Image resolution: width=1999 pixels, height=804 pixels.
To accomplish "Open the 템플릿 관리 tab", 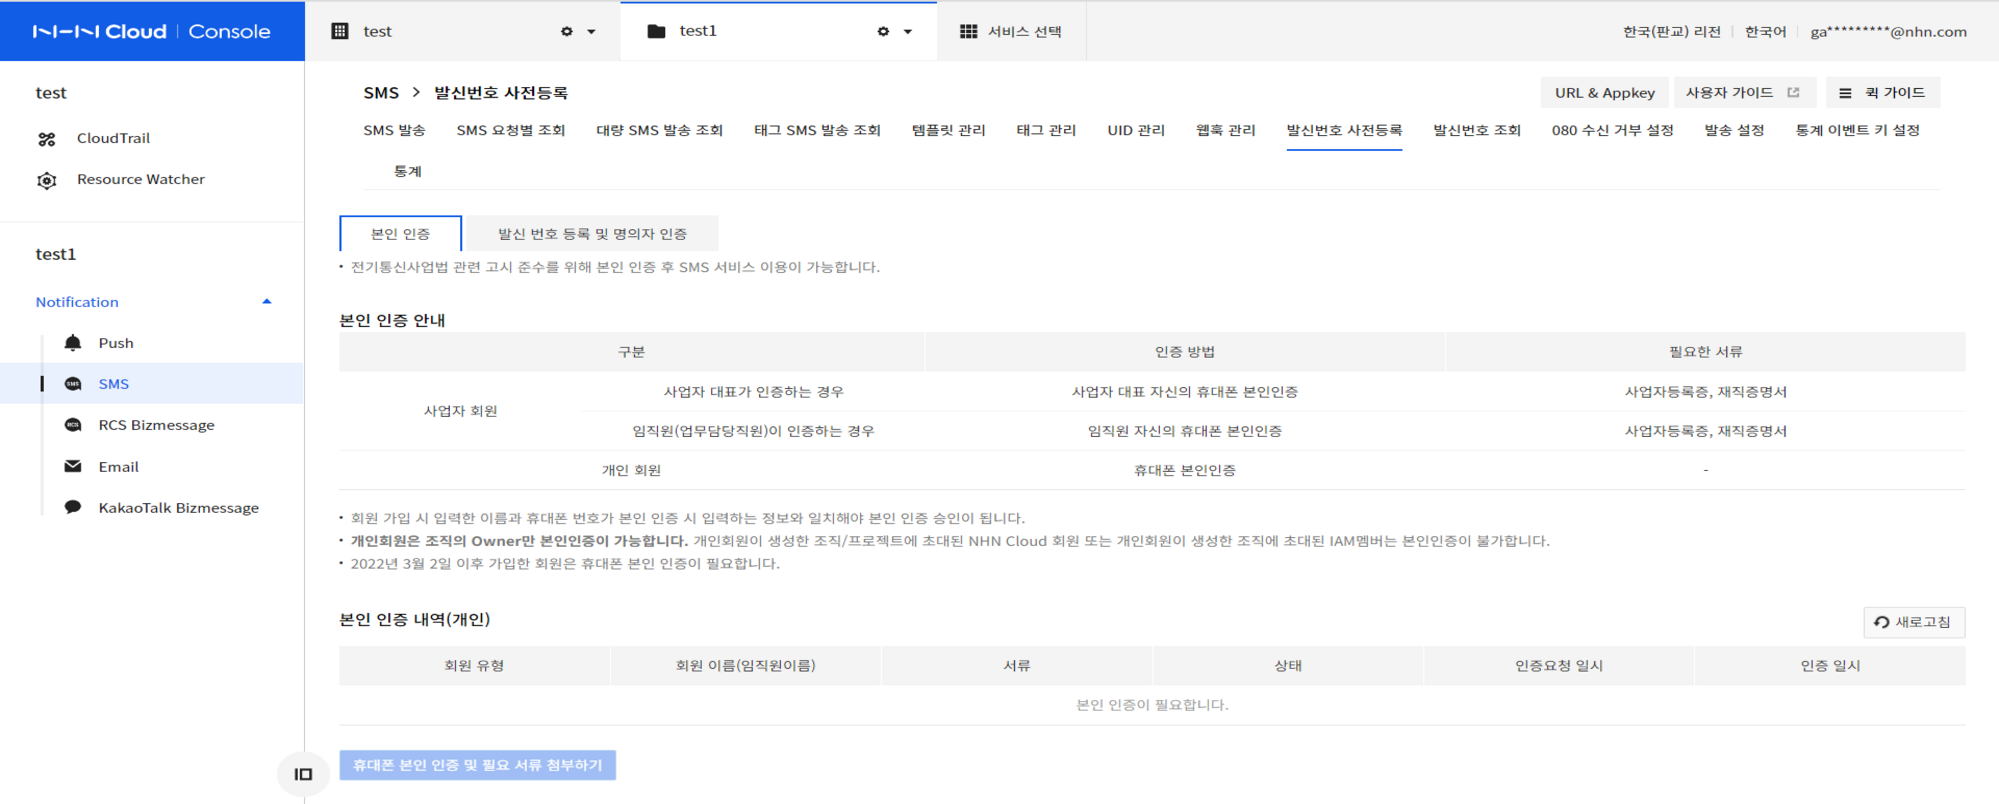I will coord(948,130).
